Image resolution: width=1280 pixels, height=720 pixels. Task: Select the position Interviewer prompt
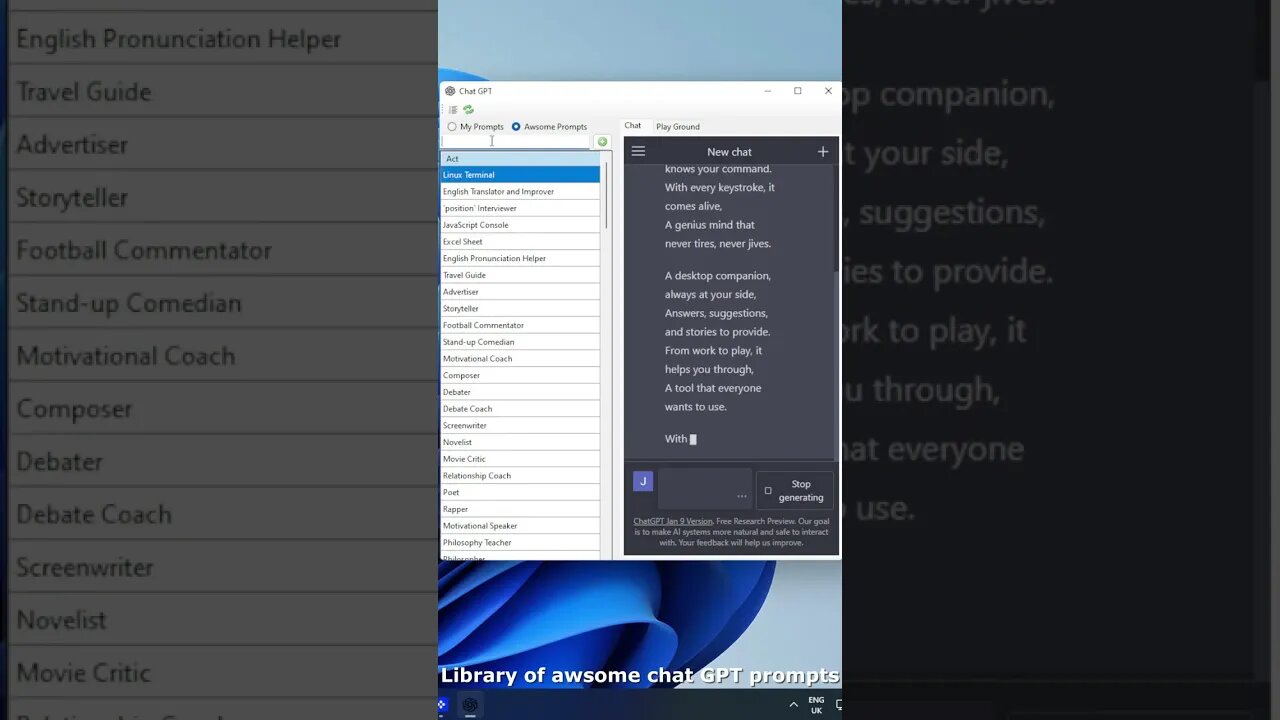520,208
